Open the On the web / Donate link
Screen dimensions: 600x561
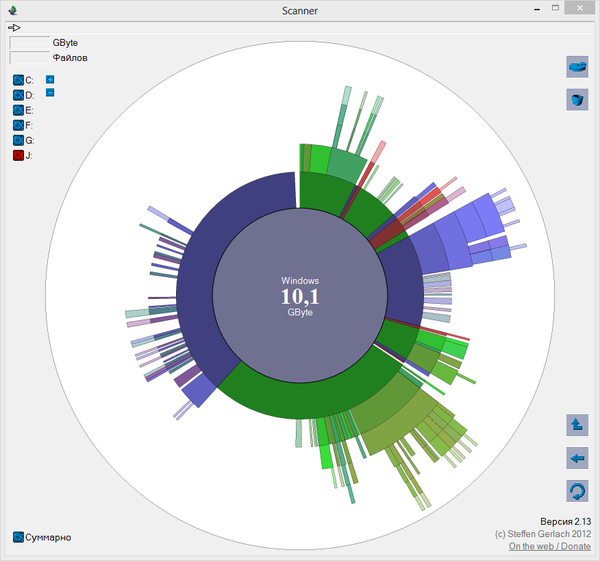pos(549,546)
